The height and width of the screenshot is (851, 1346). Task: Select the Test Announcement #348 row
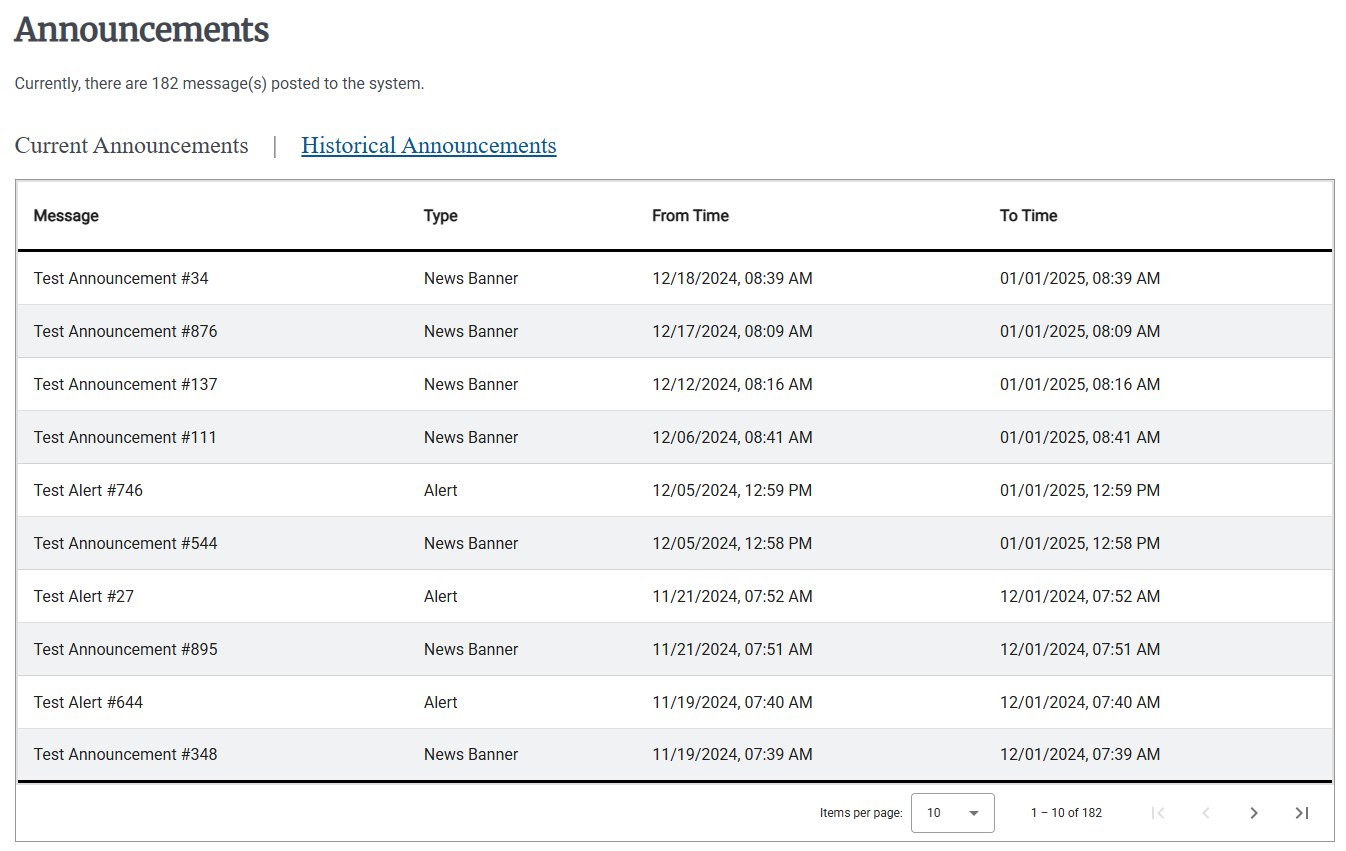[125, 754]
